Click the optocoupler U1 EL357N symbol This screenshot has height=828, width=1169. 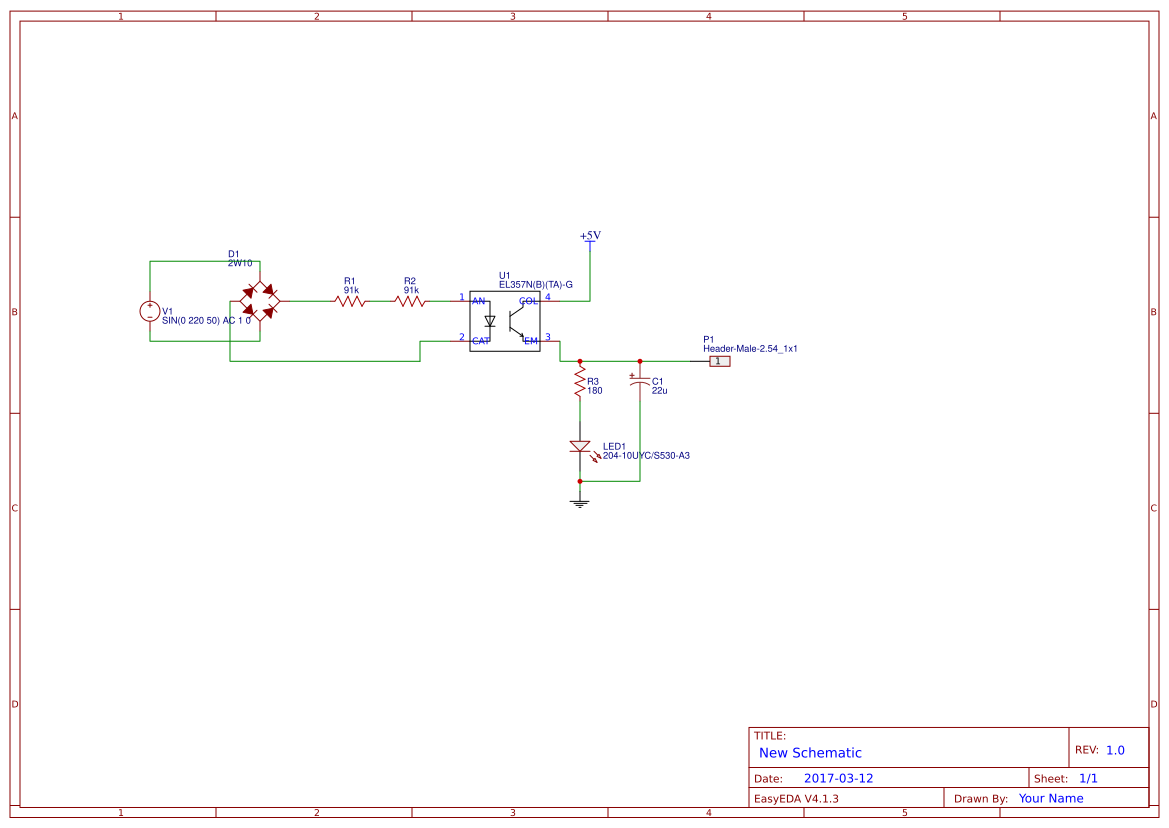coord(506,319)
